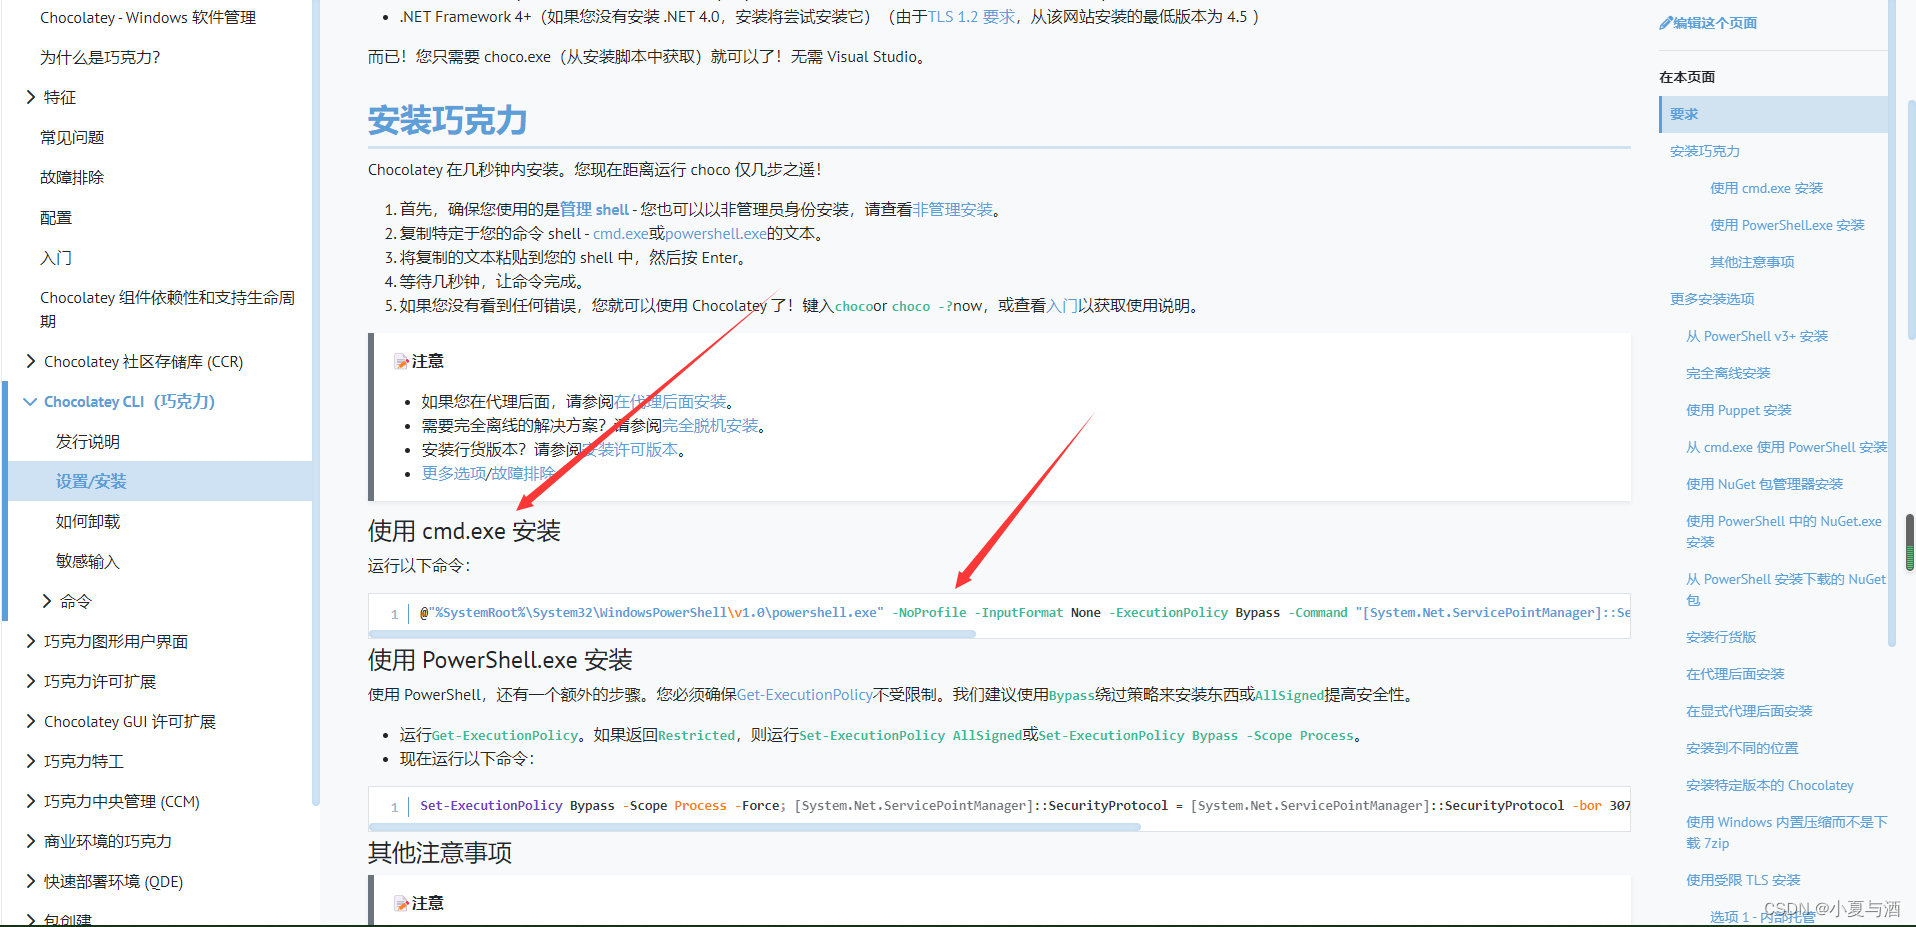
Task: Jump to 使用受限 TLS 安装 outline entry
Action: 1743,880
